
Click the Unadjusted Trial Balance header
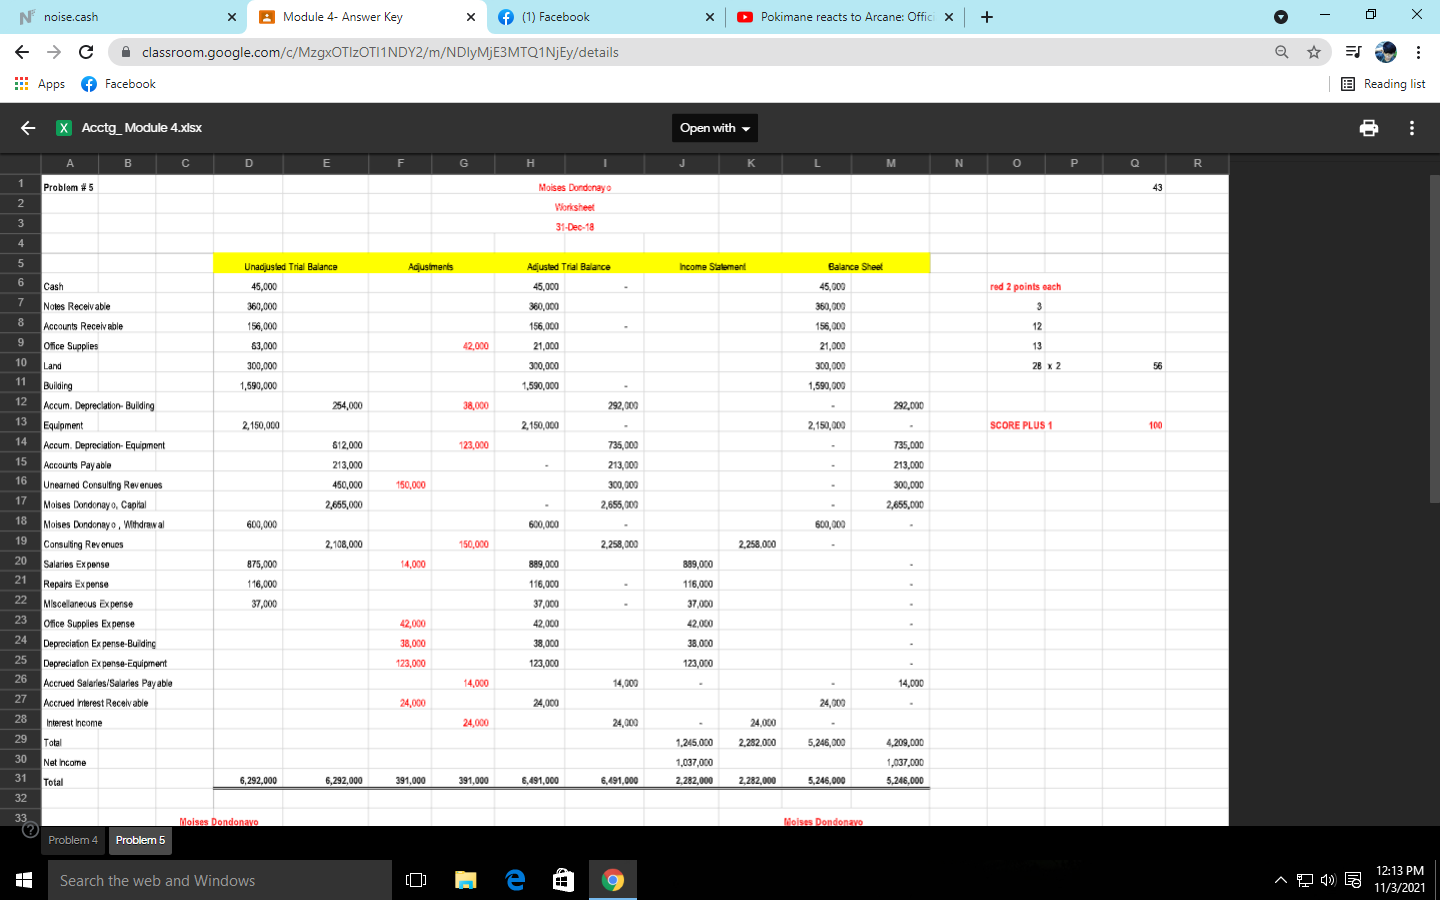pos(291,266)
